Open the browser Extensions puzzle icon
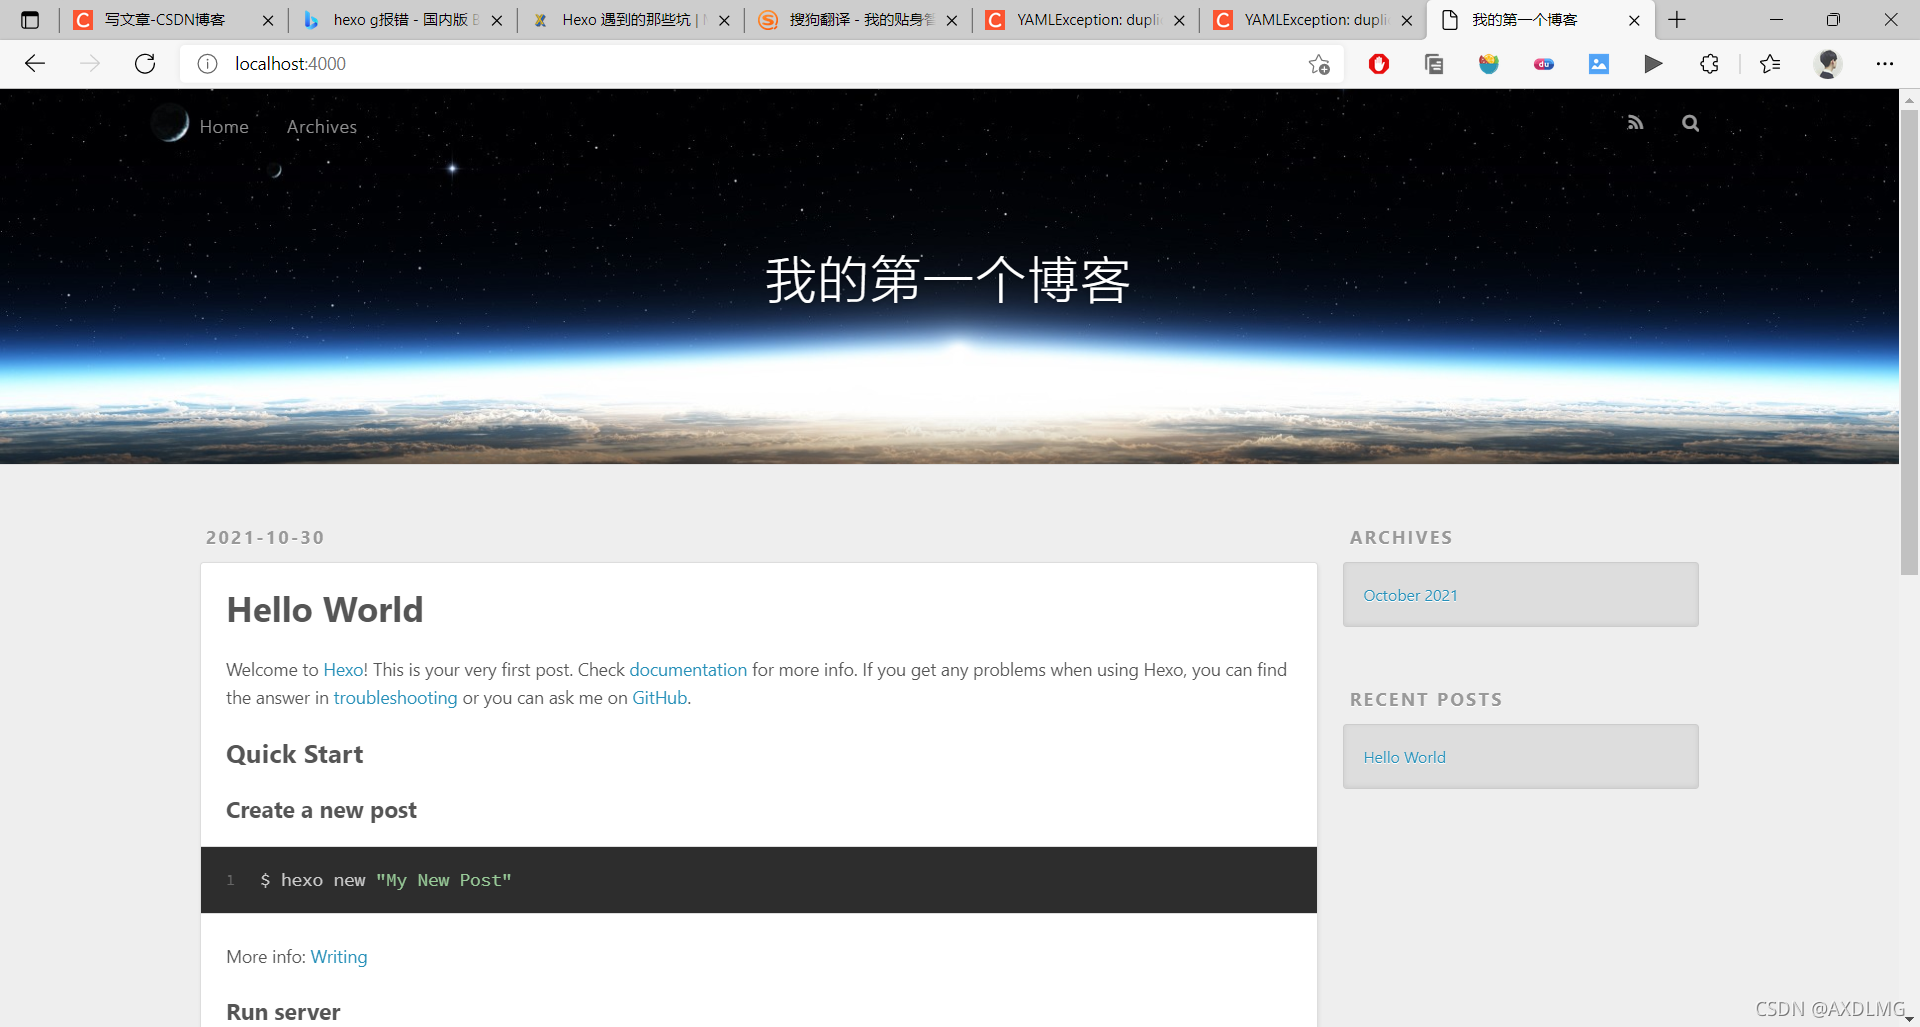1920x1027 pixels. [1709, 63]
